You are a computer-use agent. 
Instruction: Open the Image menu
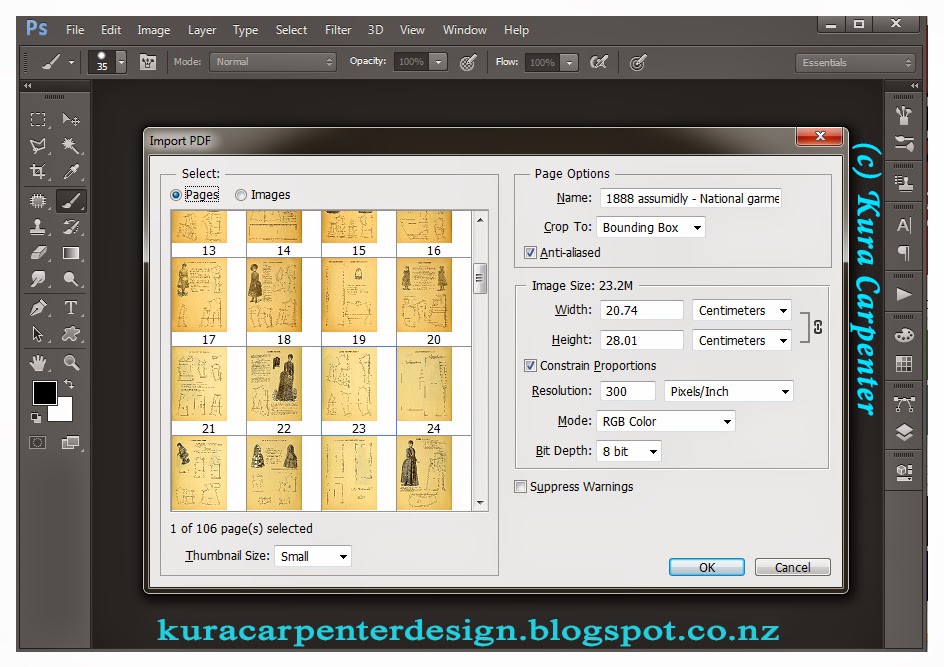tap(154, 29)
